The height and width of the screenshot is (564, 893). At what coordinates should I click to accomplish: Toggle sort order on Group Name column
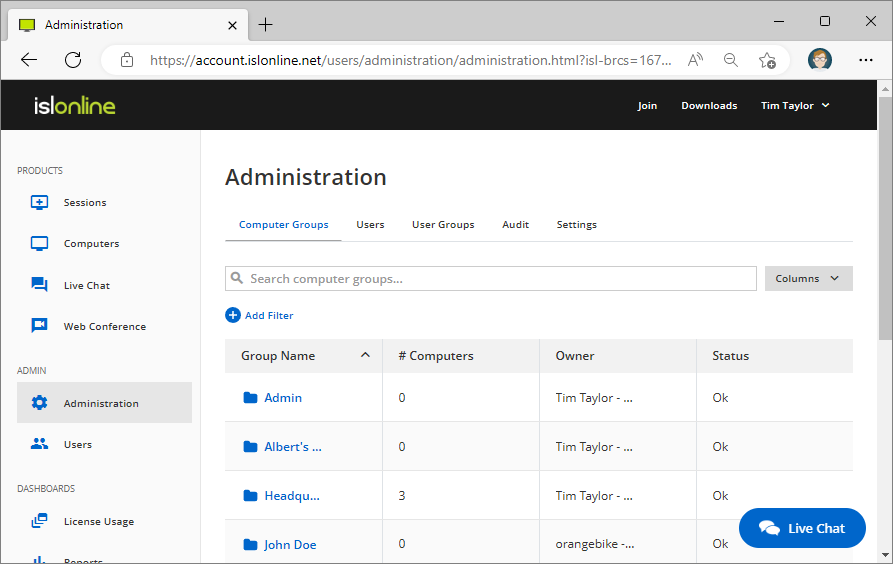[x=365, y=355]
